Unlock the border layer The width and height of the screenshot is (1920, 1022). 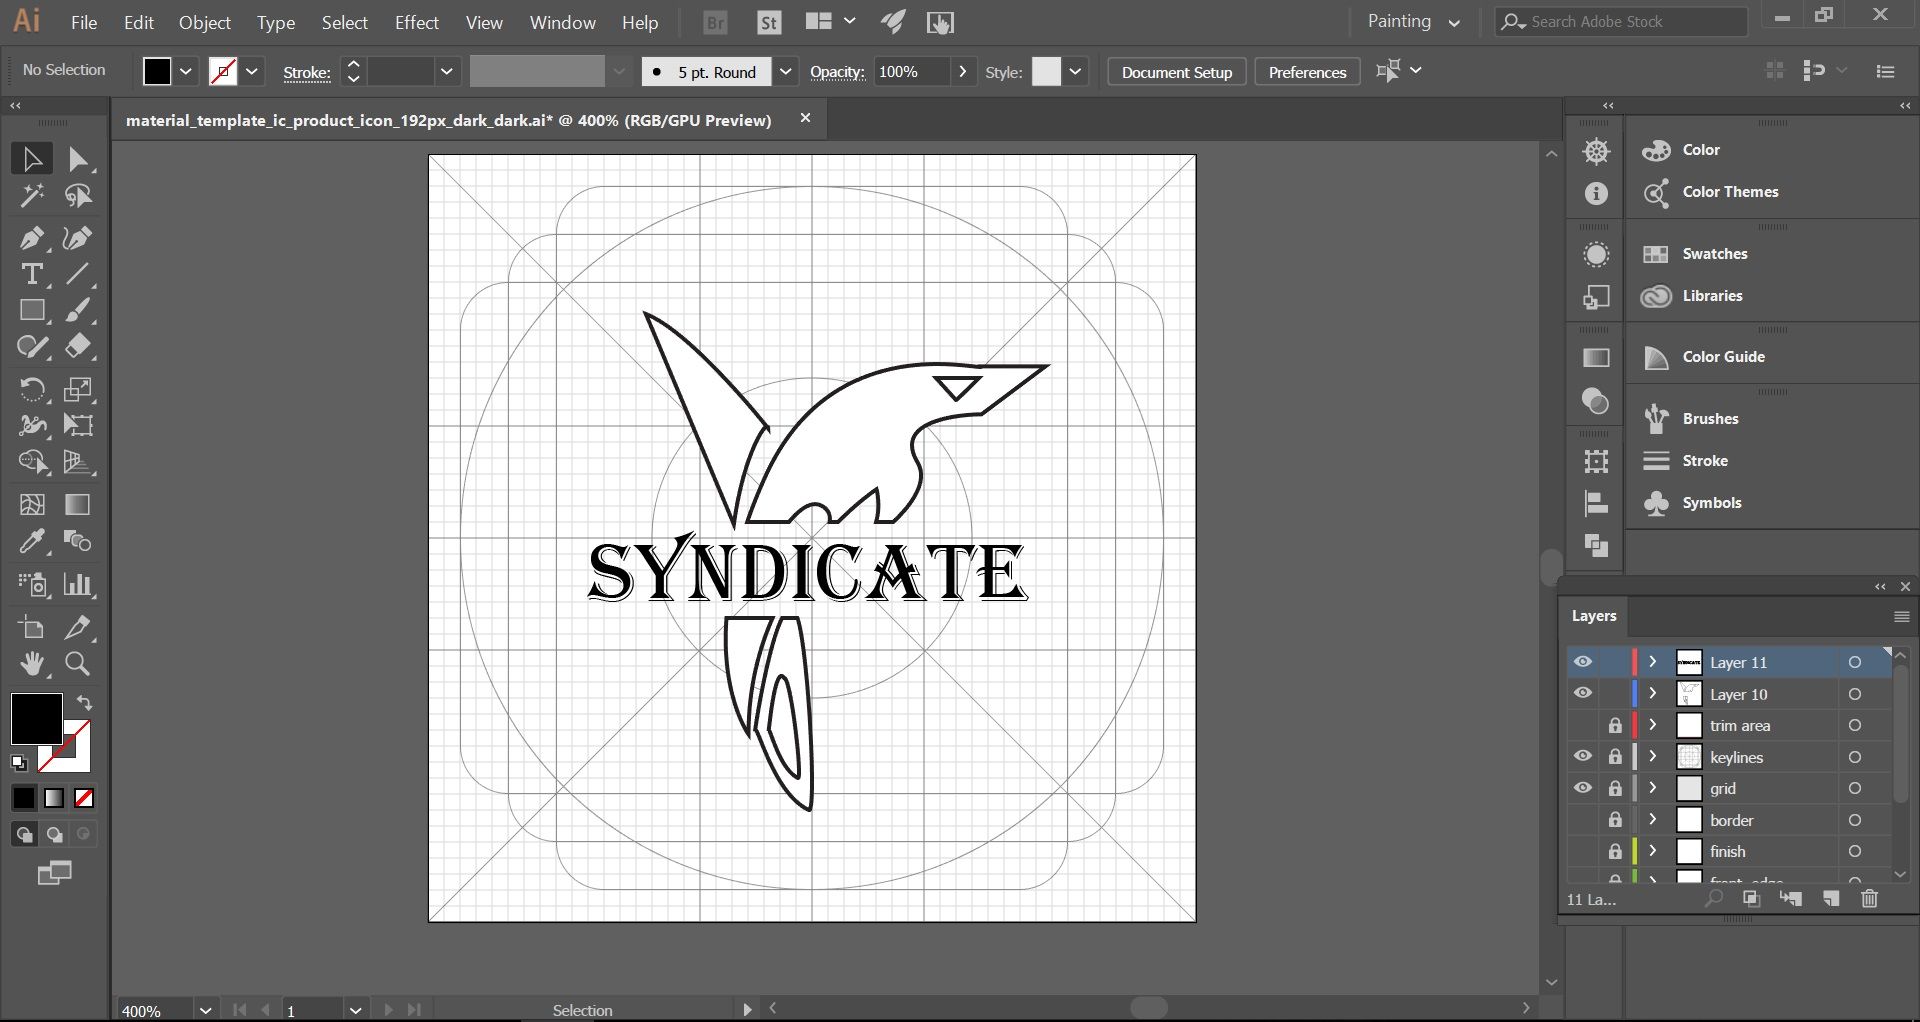point(1615,820)
